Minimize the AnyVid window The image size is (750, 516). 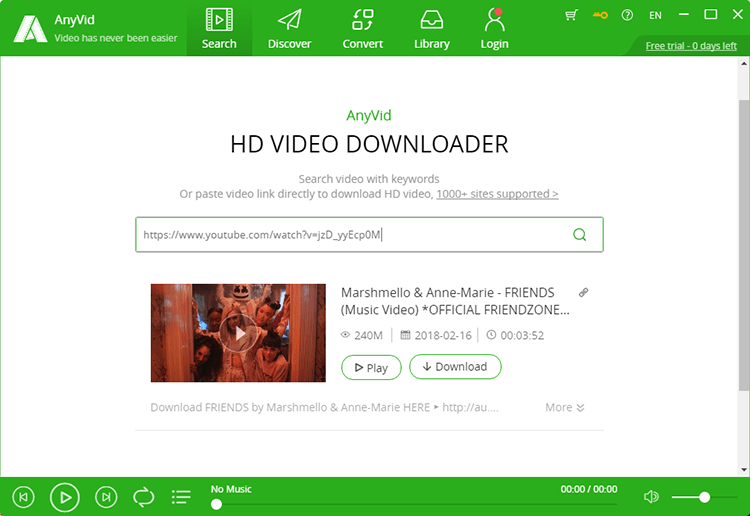point(684,15)
